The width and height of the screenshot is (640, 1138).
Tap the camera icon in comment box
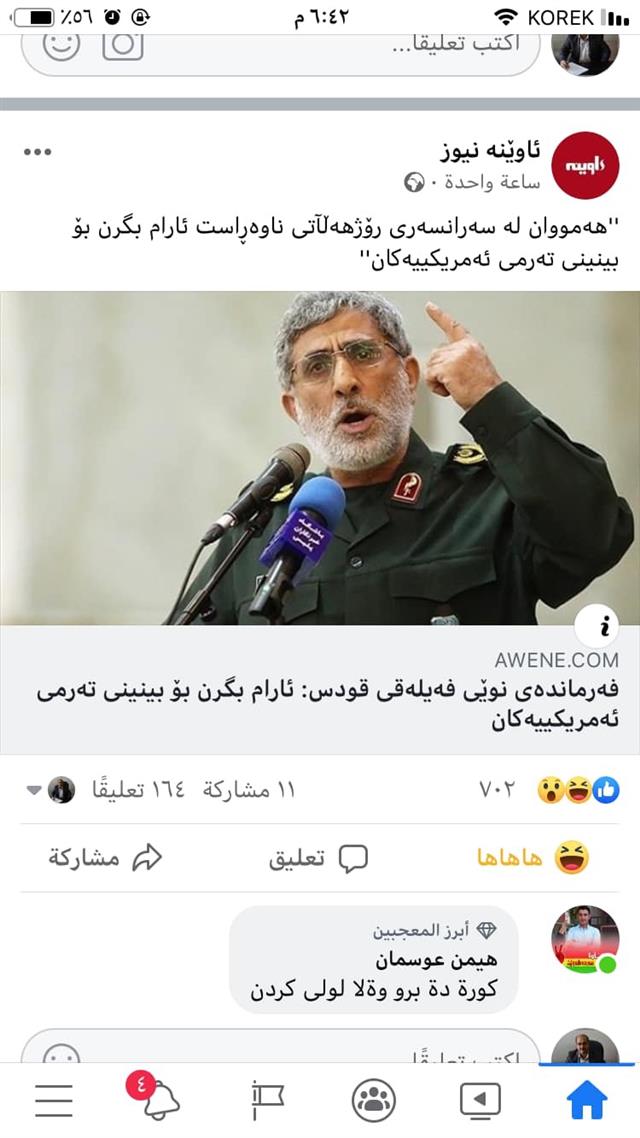coord(123,44)
